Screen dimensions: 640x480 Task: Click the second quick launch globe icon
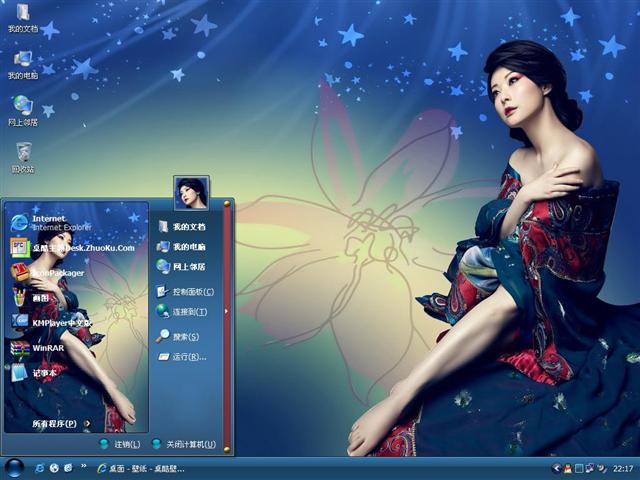(x=54, y=468)
